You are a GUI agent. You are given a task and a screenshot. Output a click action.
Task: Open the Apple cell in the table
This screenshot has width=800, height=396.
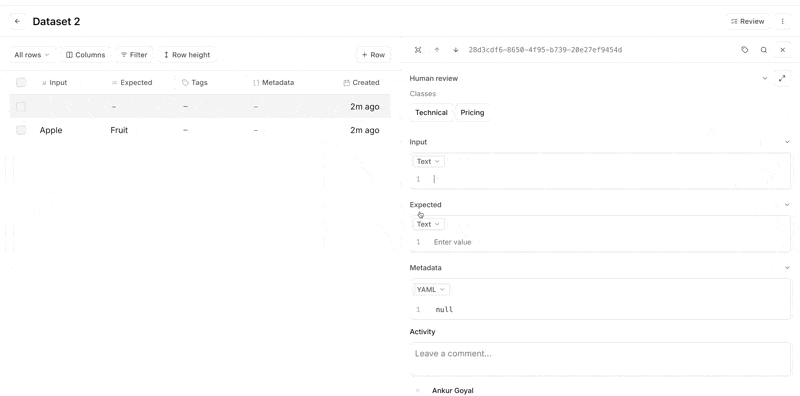click(51, 130)
